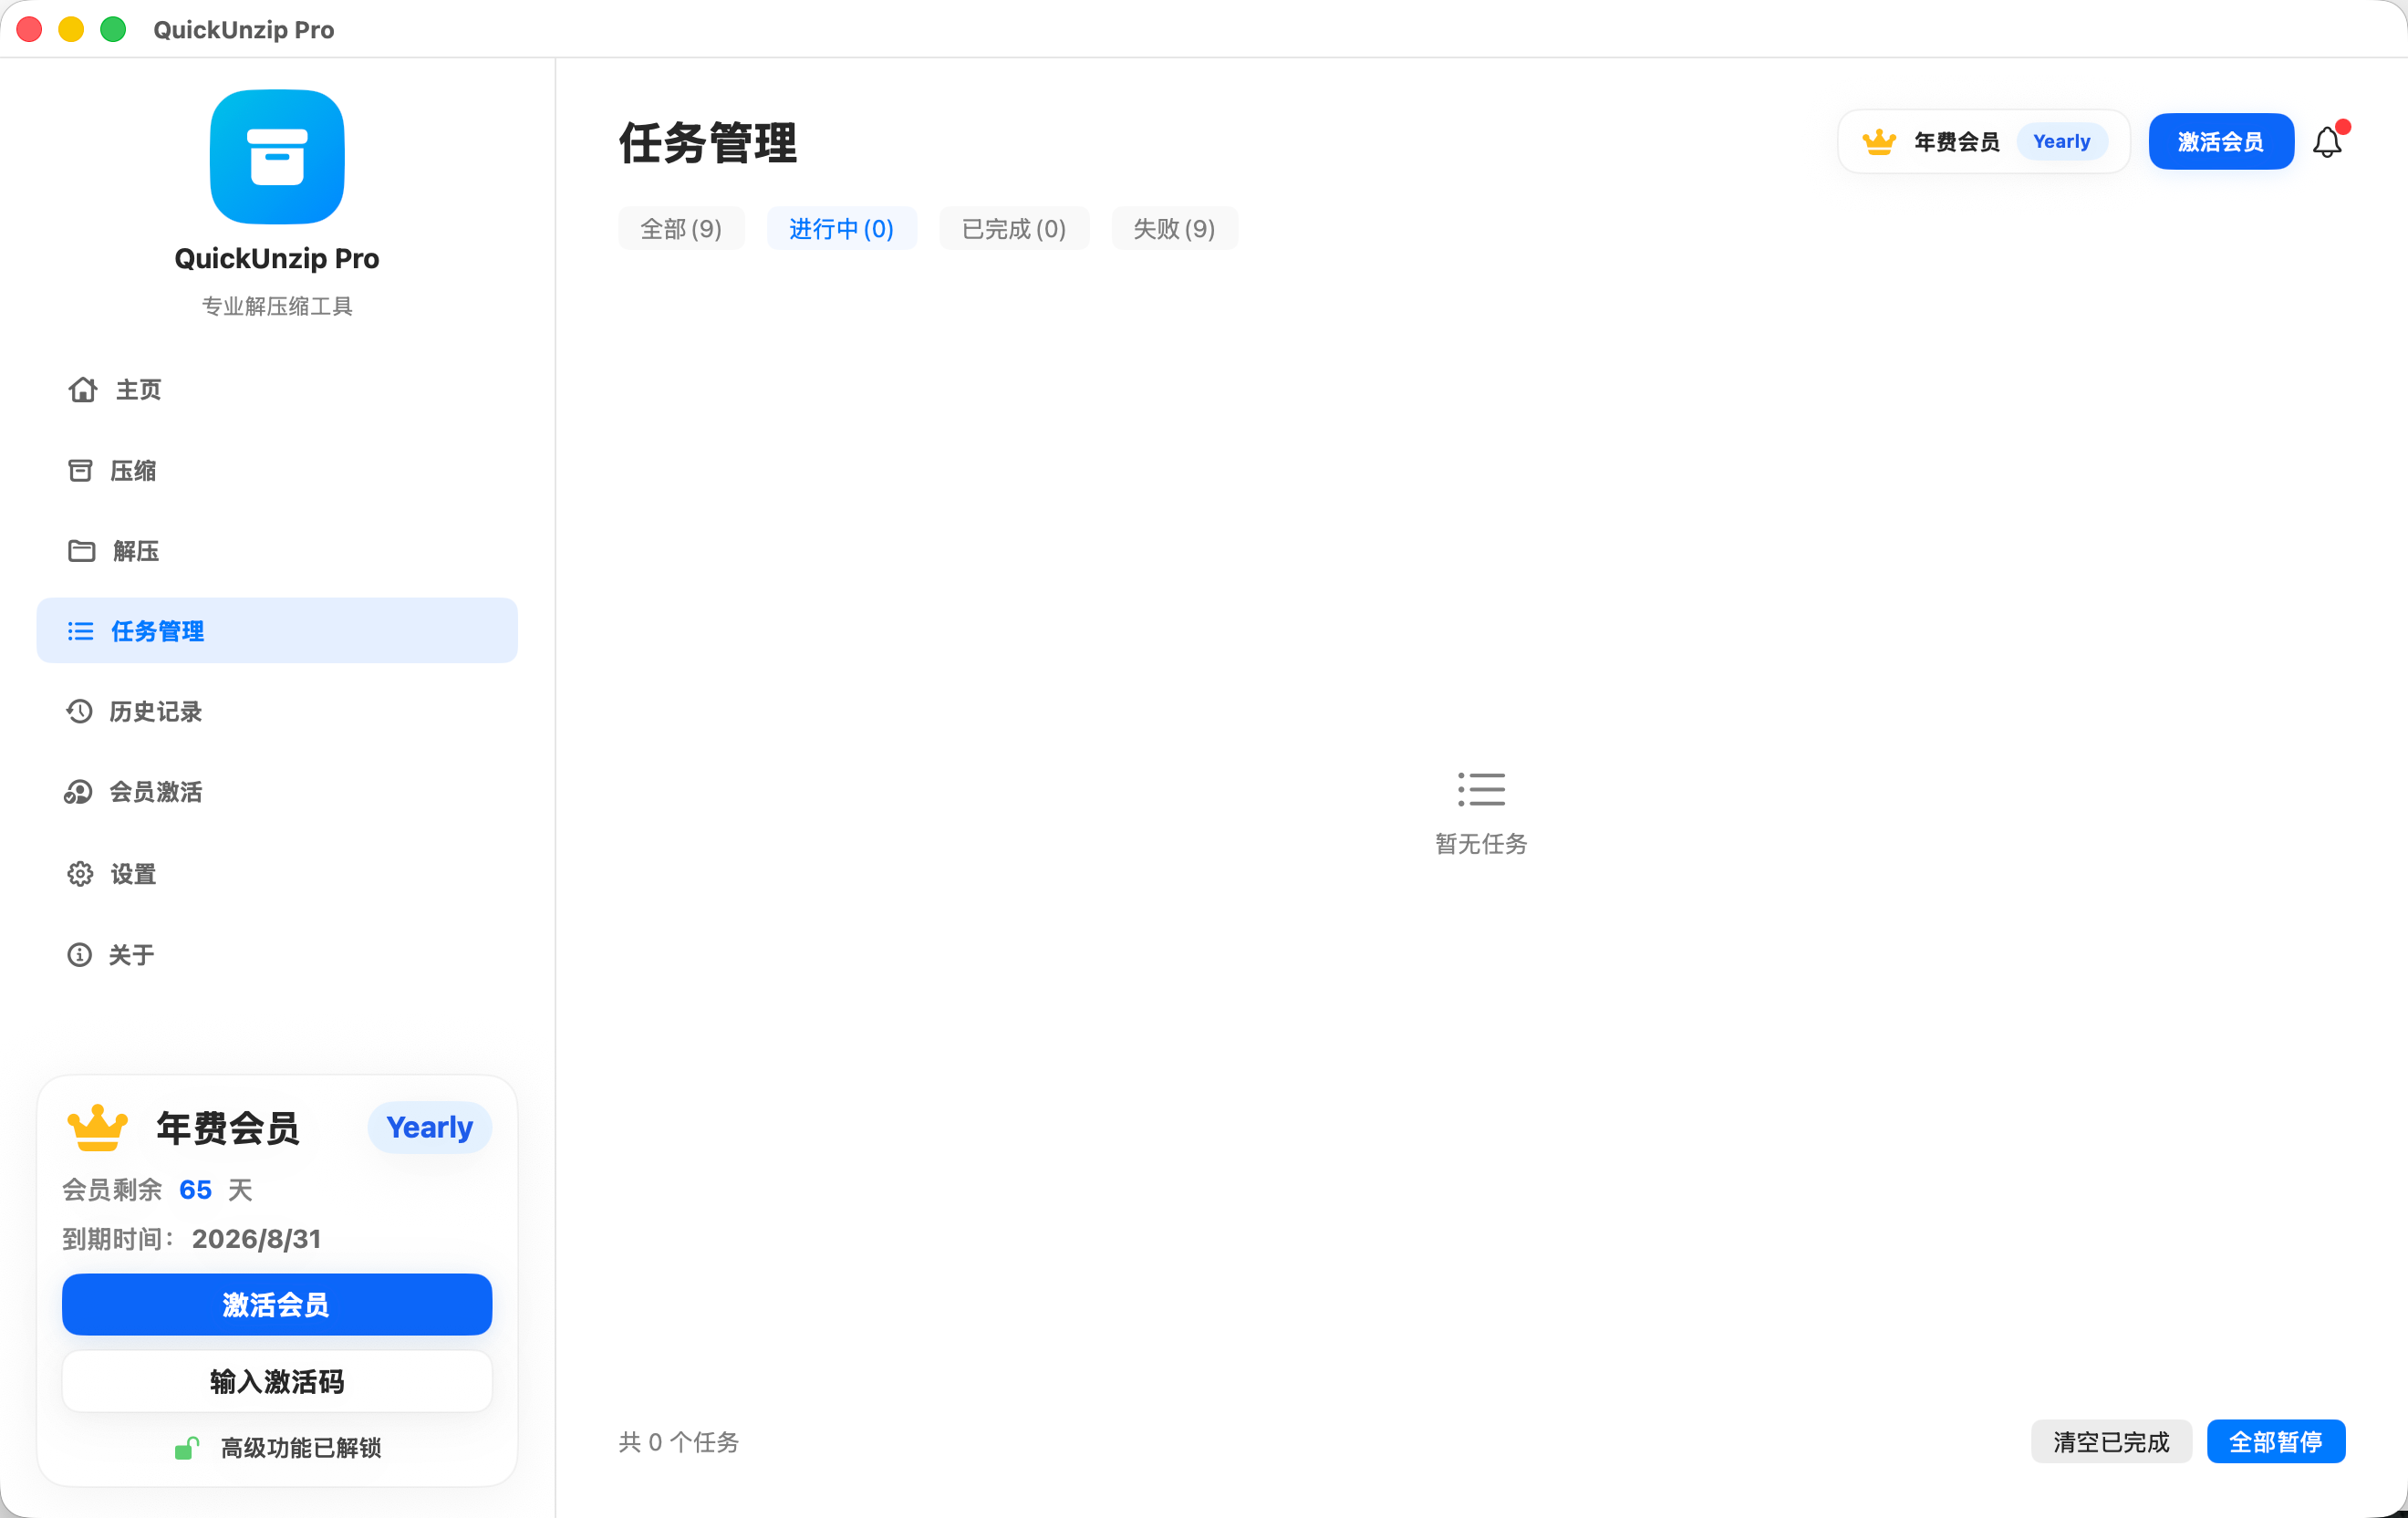Click the 年费会员 title in the sidebar card
Screen dimensions: 2408x1518
click(228, 1128)
